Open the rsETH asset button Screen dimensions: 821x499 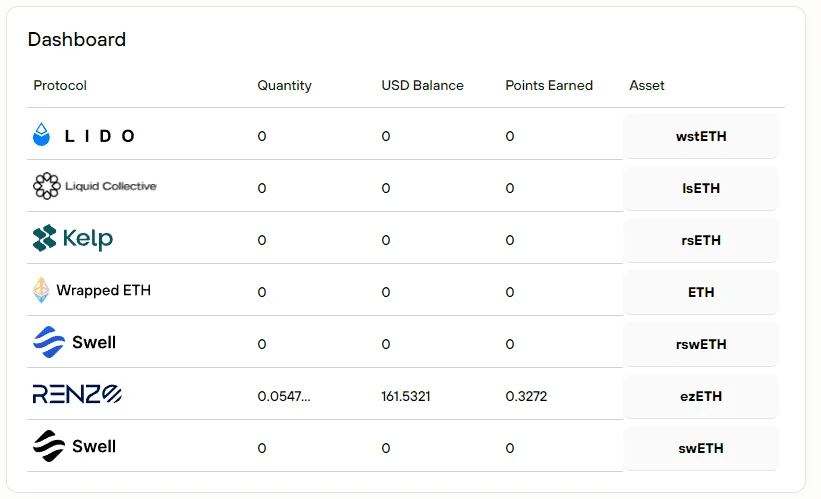[701, 240]
